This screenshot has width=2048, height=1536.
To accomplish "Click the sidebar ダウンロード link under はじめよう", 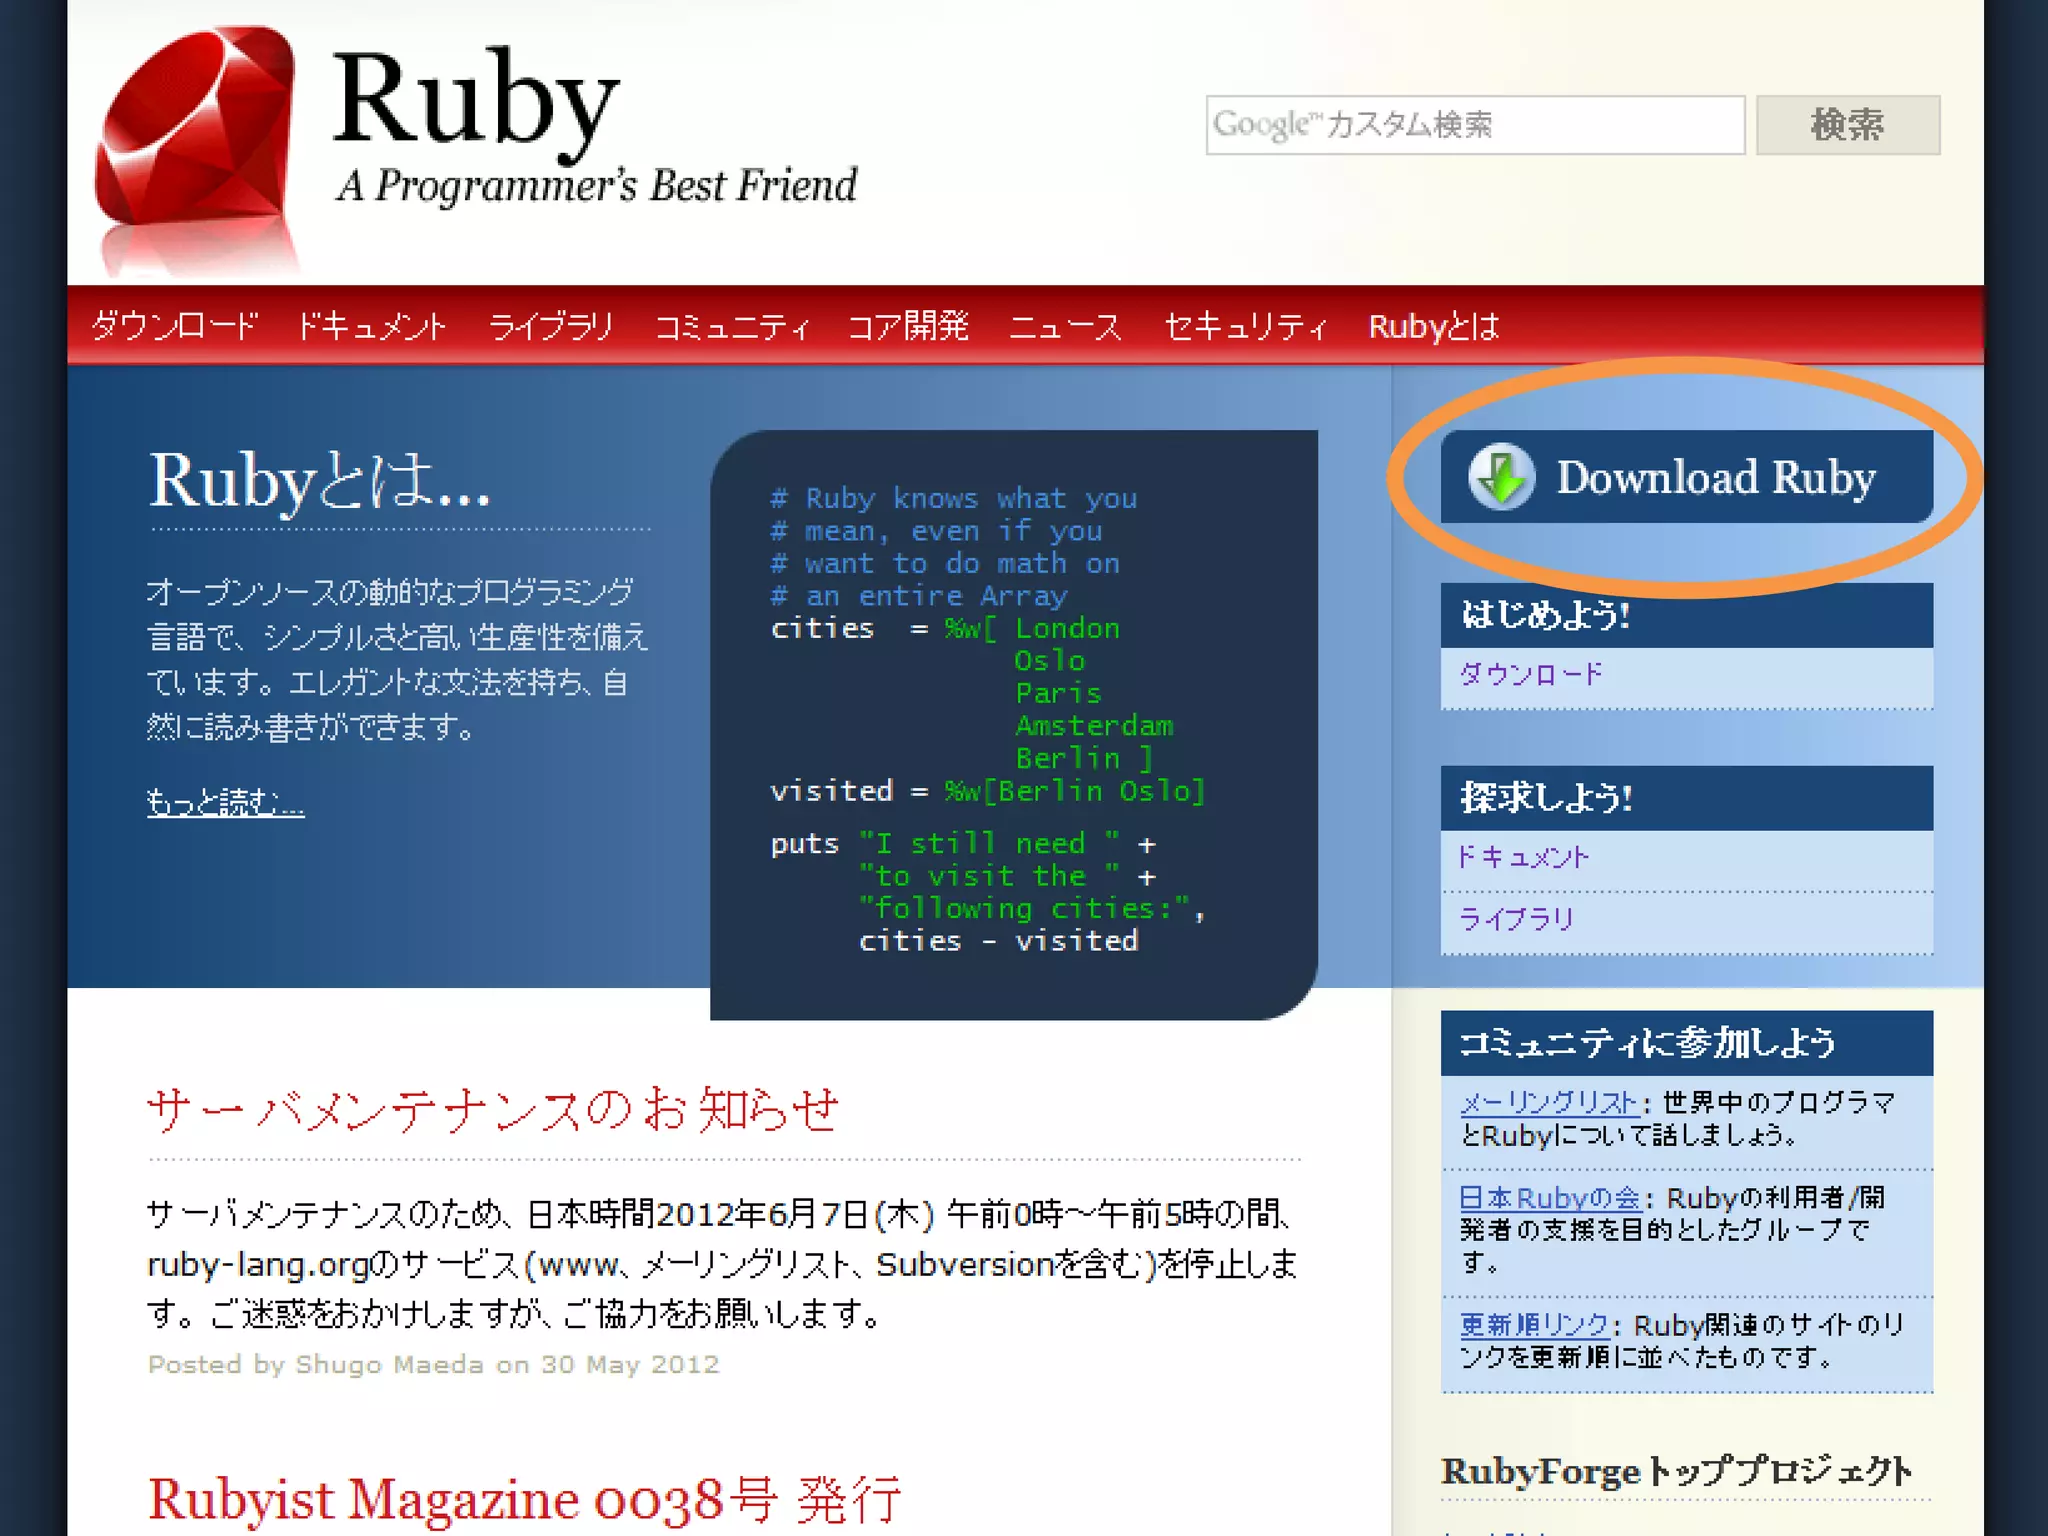I will coord(1530,674).
